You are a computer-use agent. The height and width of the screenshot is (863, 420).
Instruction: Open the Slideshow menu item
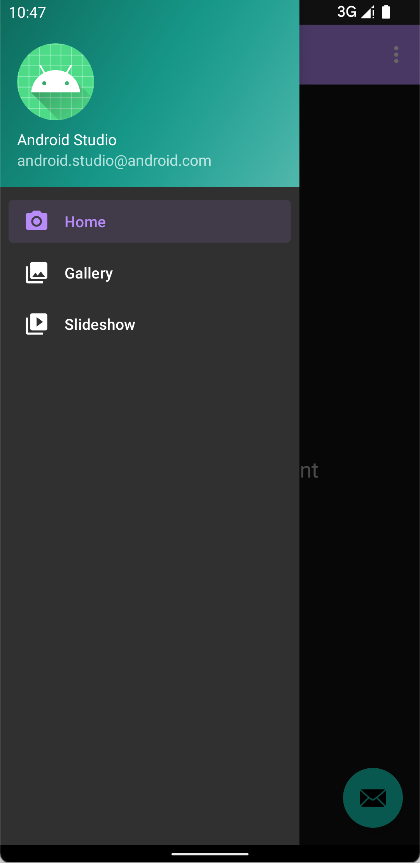click(150, 324)
